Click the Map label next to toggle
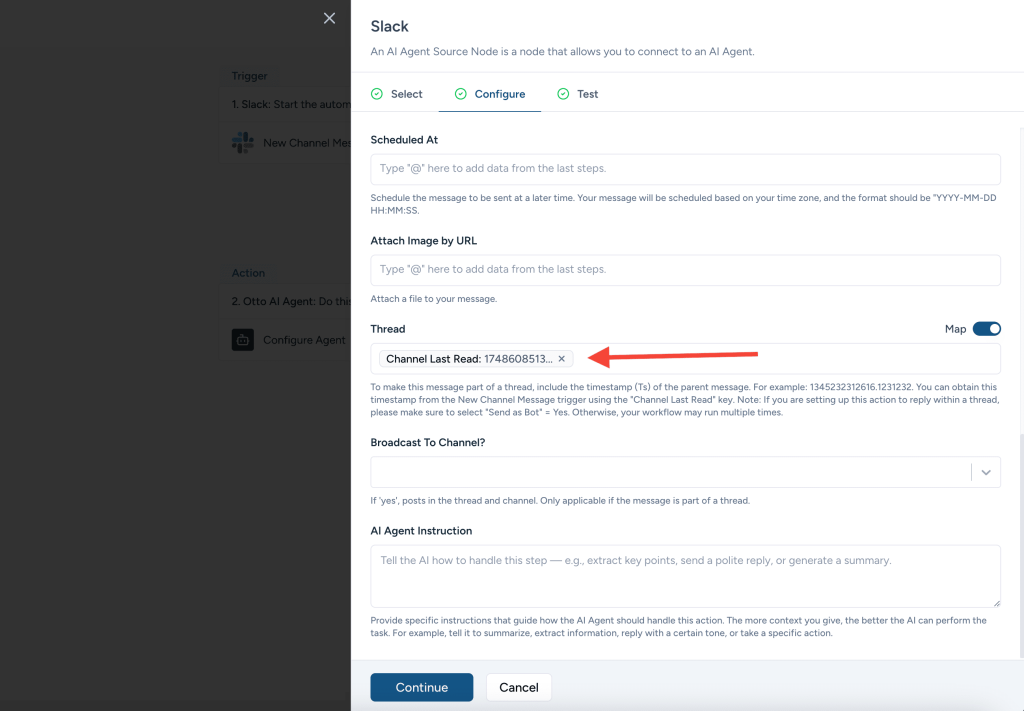Image resolution: width=1024 pixels, height=711 pixels. [955, 329]
